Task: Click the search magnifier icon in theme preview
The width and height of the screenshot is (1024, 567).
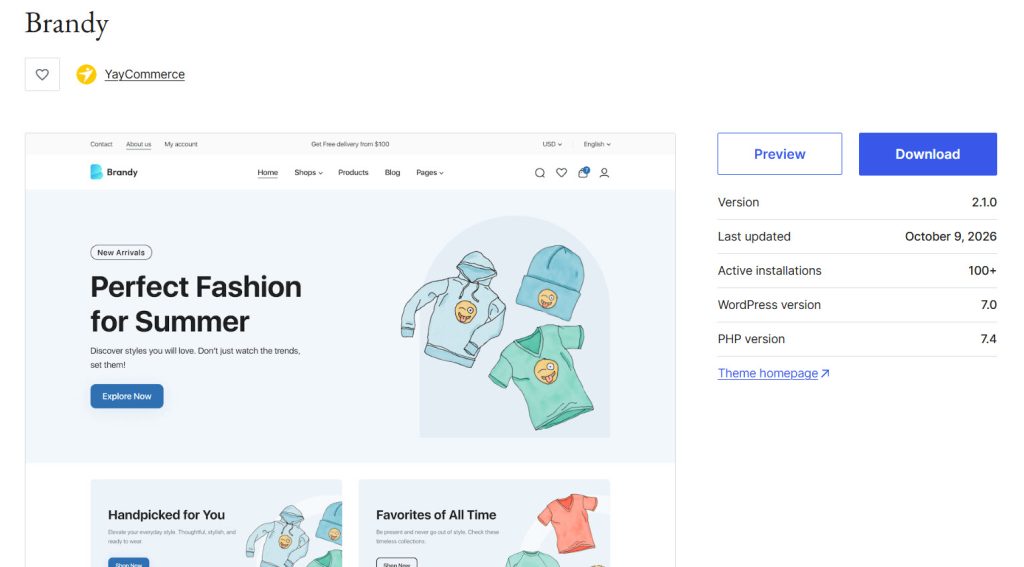Action: pos(539,173)
